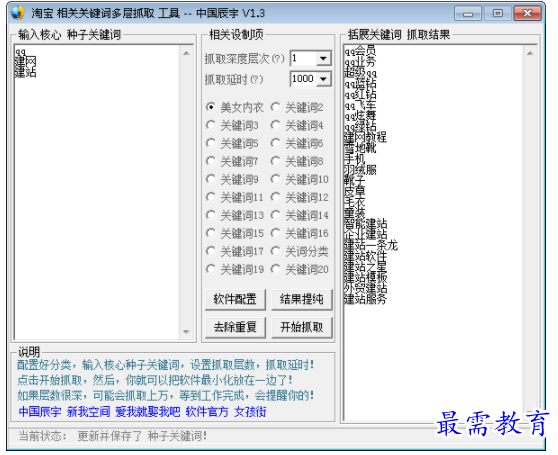Click result entry 雪地靴
Image resolution: width=558 pixels, height=455 pixels.
click(360, 148)
